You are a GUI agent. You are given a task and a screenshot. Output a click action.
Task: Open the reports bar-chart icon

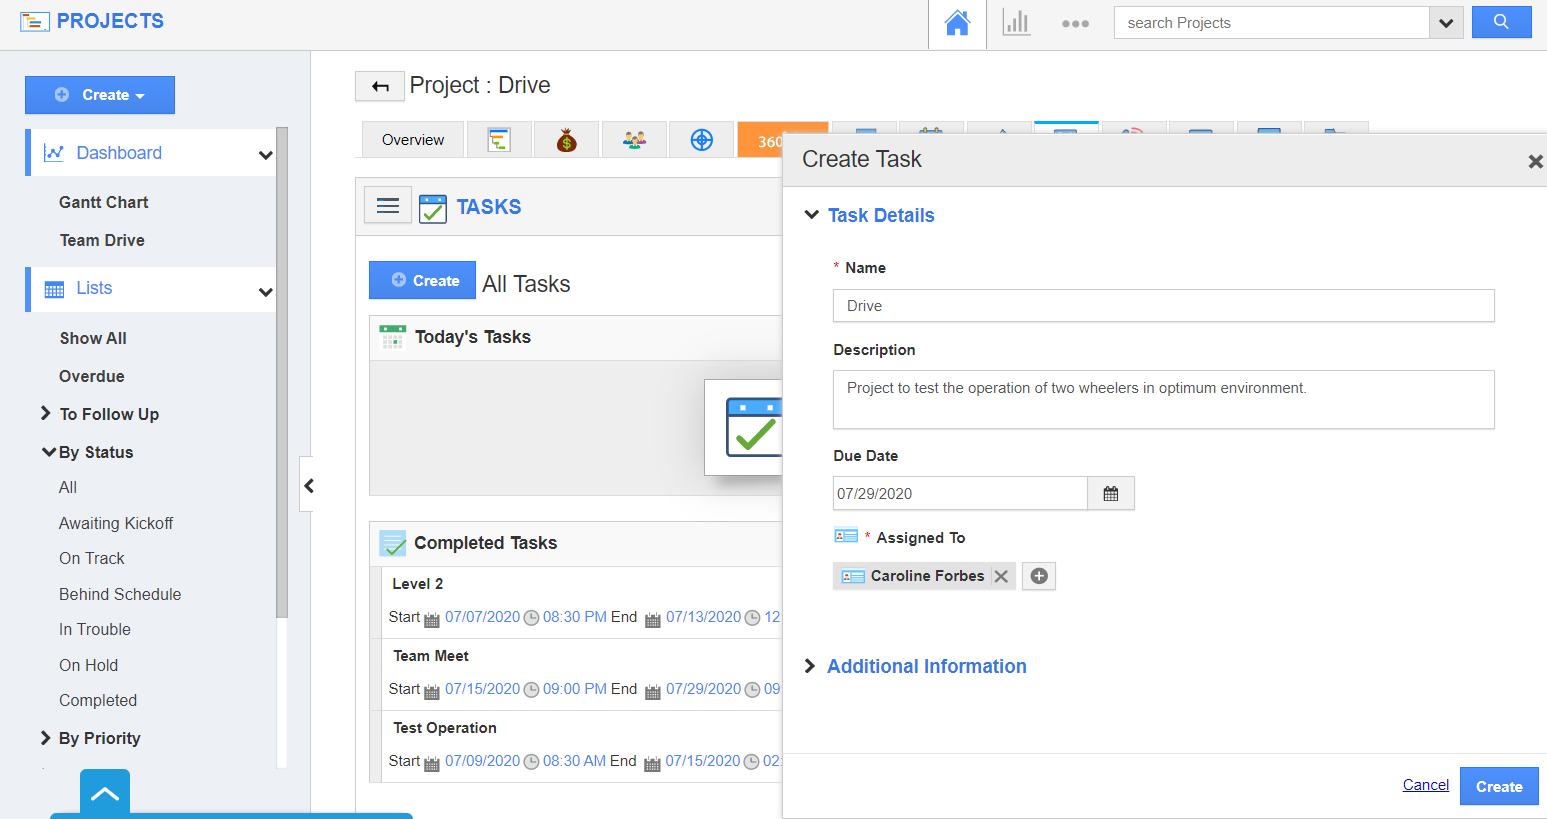click(1016, 23)
